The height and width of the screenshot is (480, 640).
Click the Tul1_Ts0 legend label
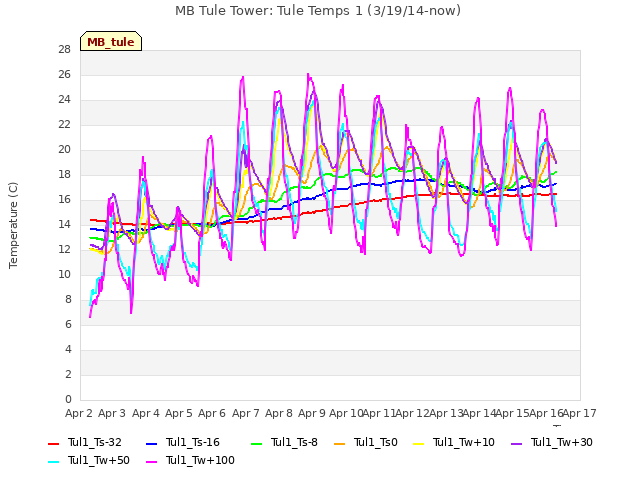pos(376,442)
